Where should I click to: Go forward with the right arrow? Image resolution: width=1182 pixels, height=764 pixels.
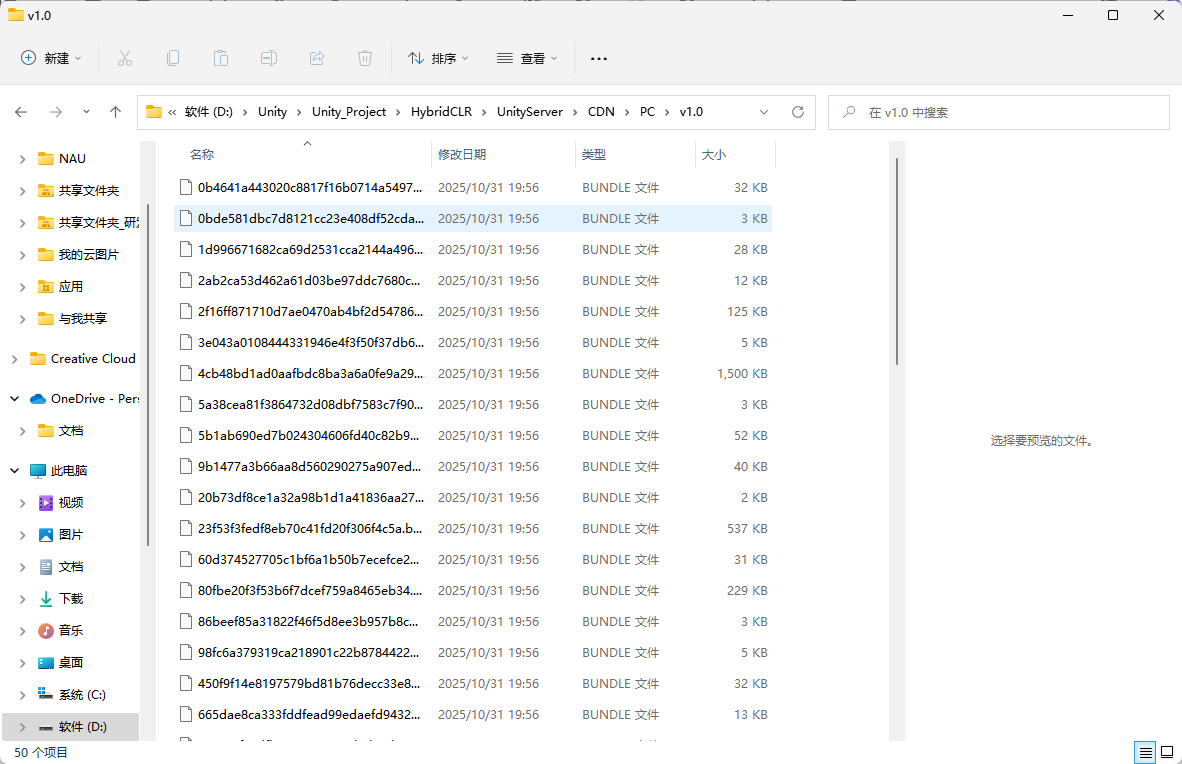pos(56,112)
